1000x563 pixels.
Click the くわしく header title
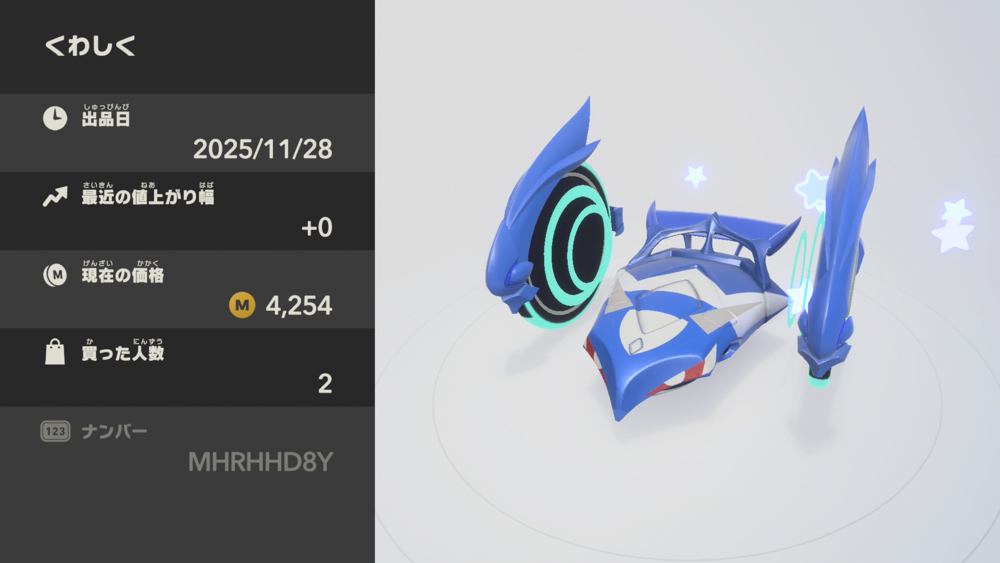[90, 46]
